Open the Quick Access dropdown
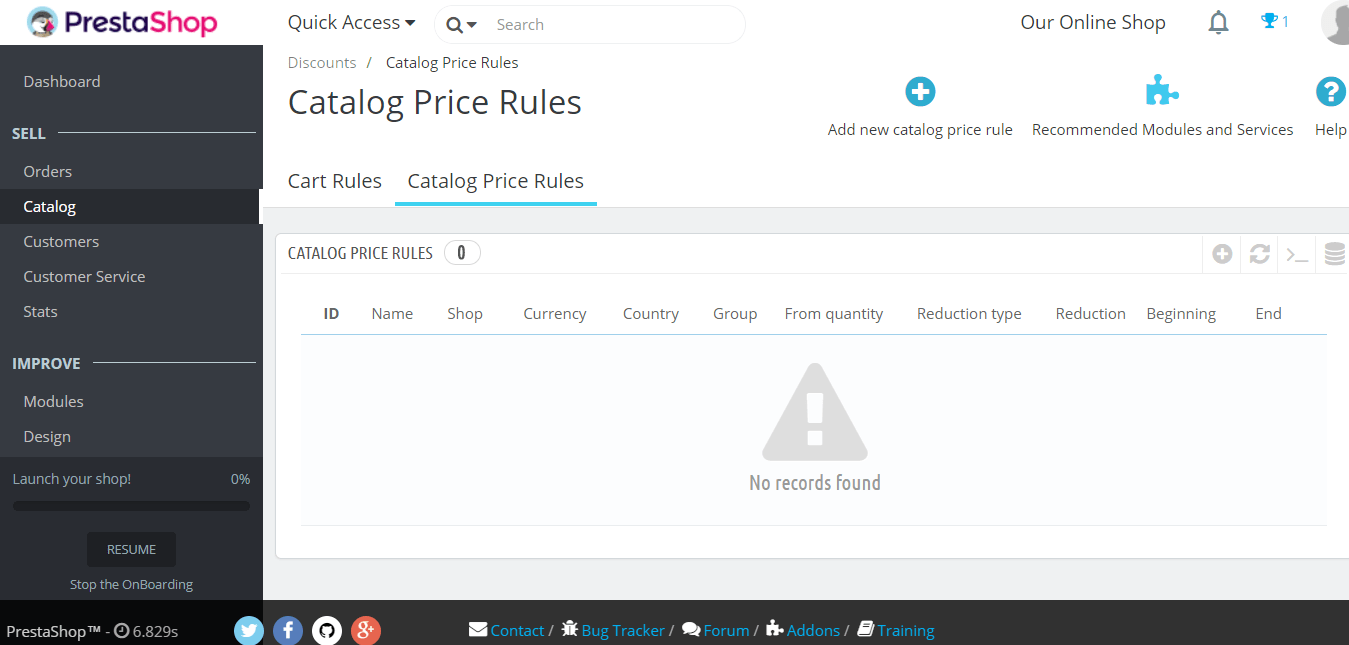Viewport: 1349px width, 645px height. 350,21
